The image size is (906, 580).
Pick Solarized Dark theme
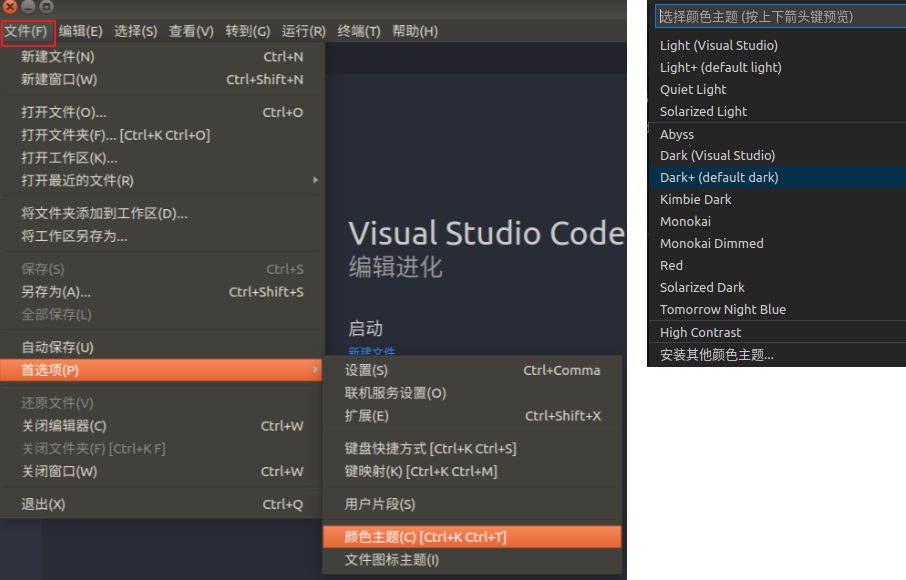(777, 287)
